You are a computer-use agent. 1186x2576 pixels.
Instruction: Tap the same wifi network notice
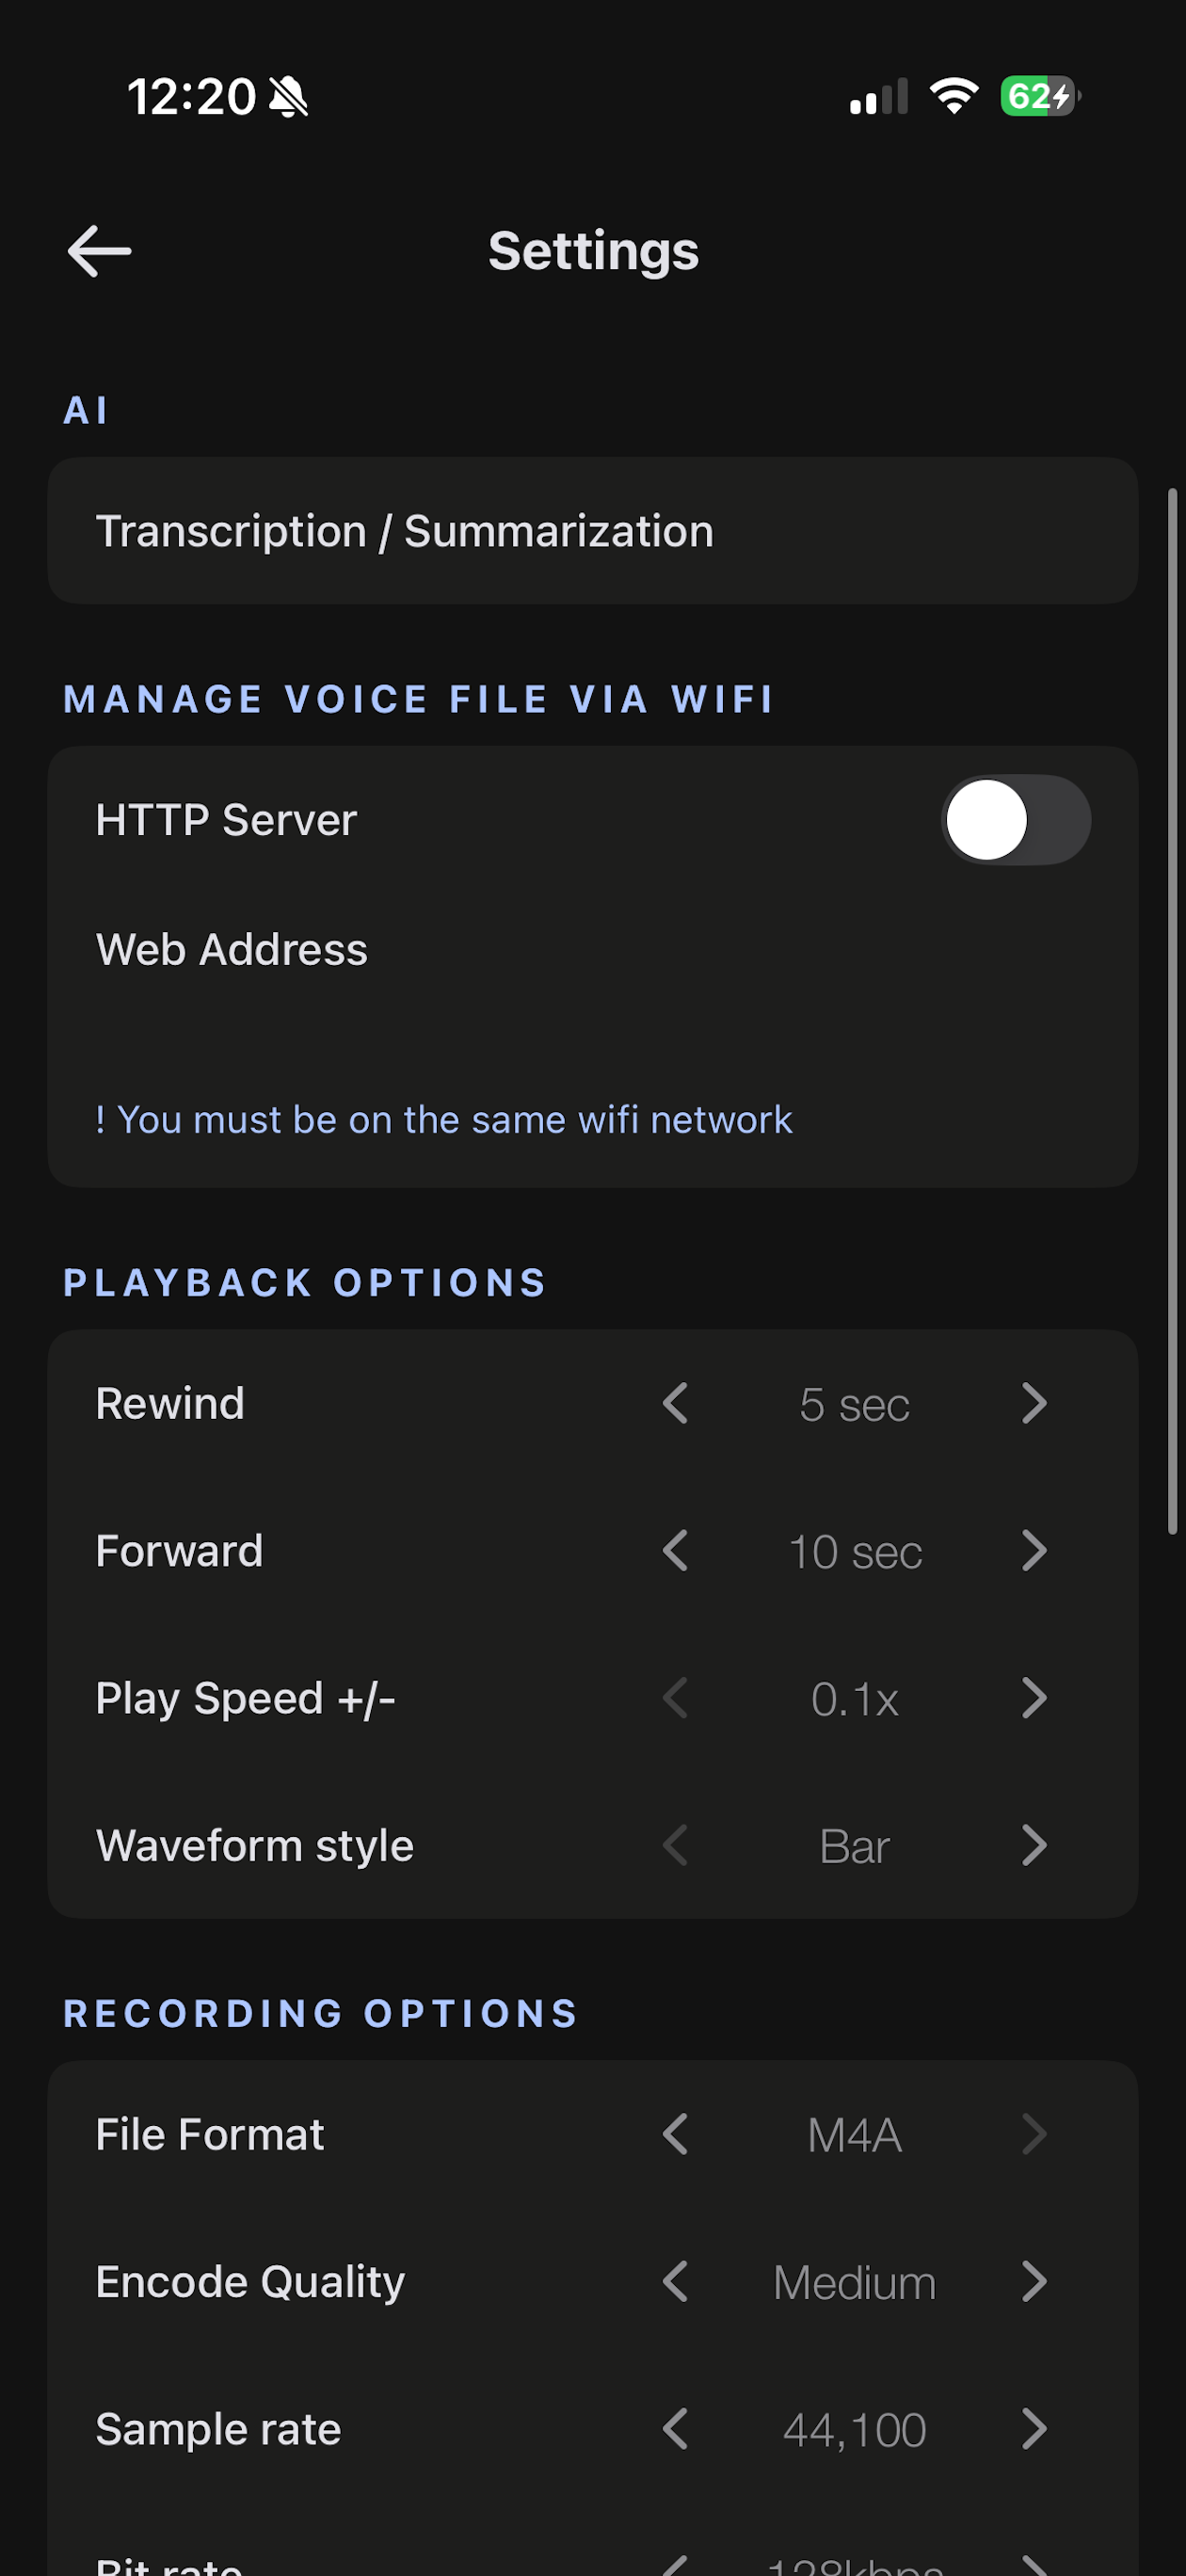[x=444, y=1120]
